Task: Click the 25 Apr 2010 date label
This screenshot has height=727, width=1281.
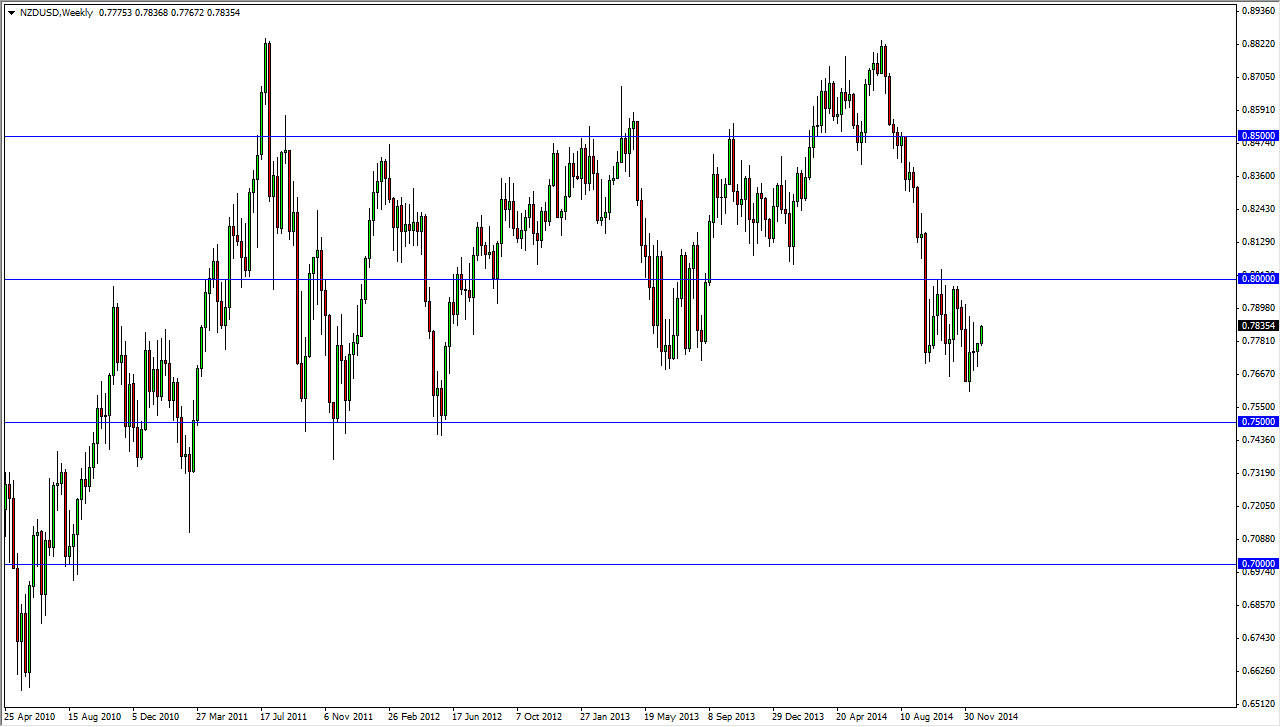Action: [x=30, y=717]
